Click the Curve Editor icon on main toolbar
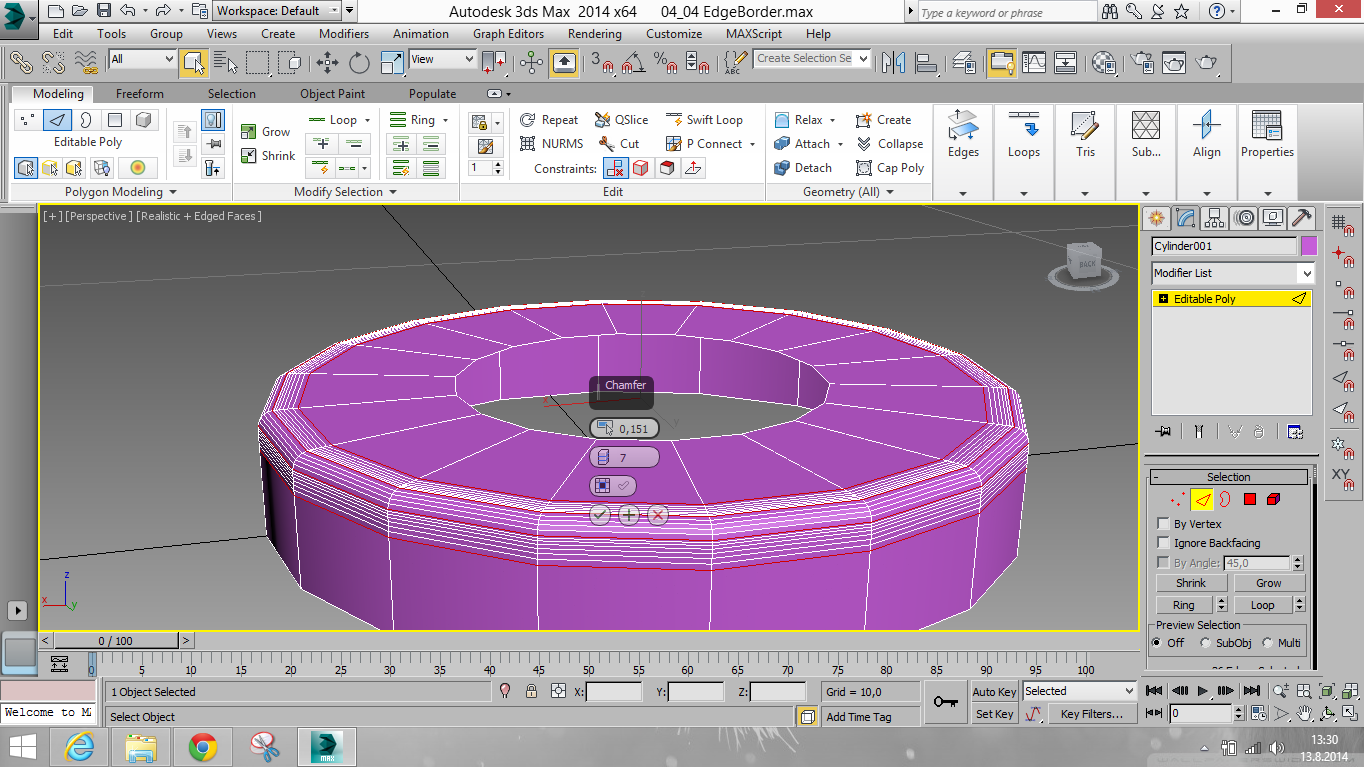The width and height of the screenshot is (1364, 767). click(1034, 62)
